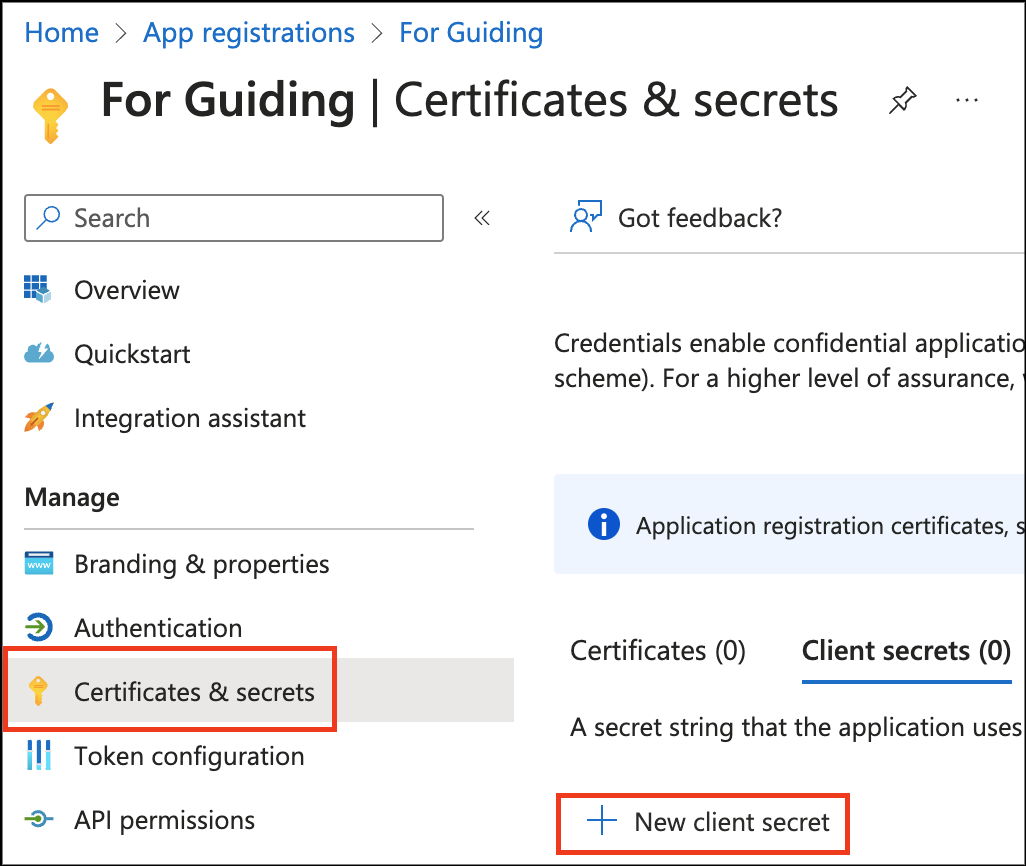Click the Integration assistant rocket icon
The width and height of the screenshot is (1026, 866).
click(38, 418)
